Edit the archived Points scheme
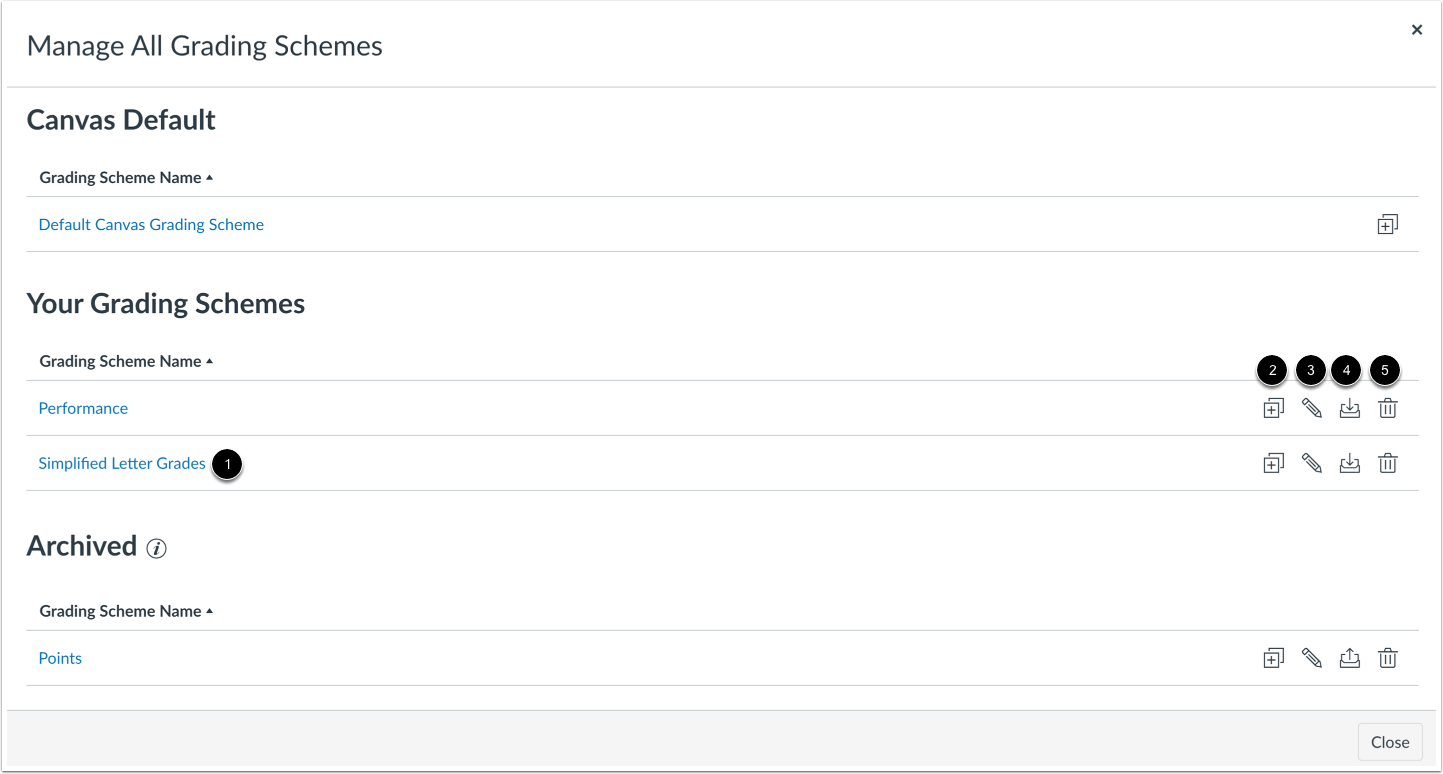 tap(1311, 658)
